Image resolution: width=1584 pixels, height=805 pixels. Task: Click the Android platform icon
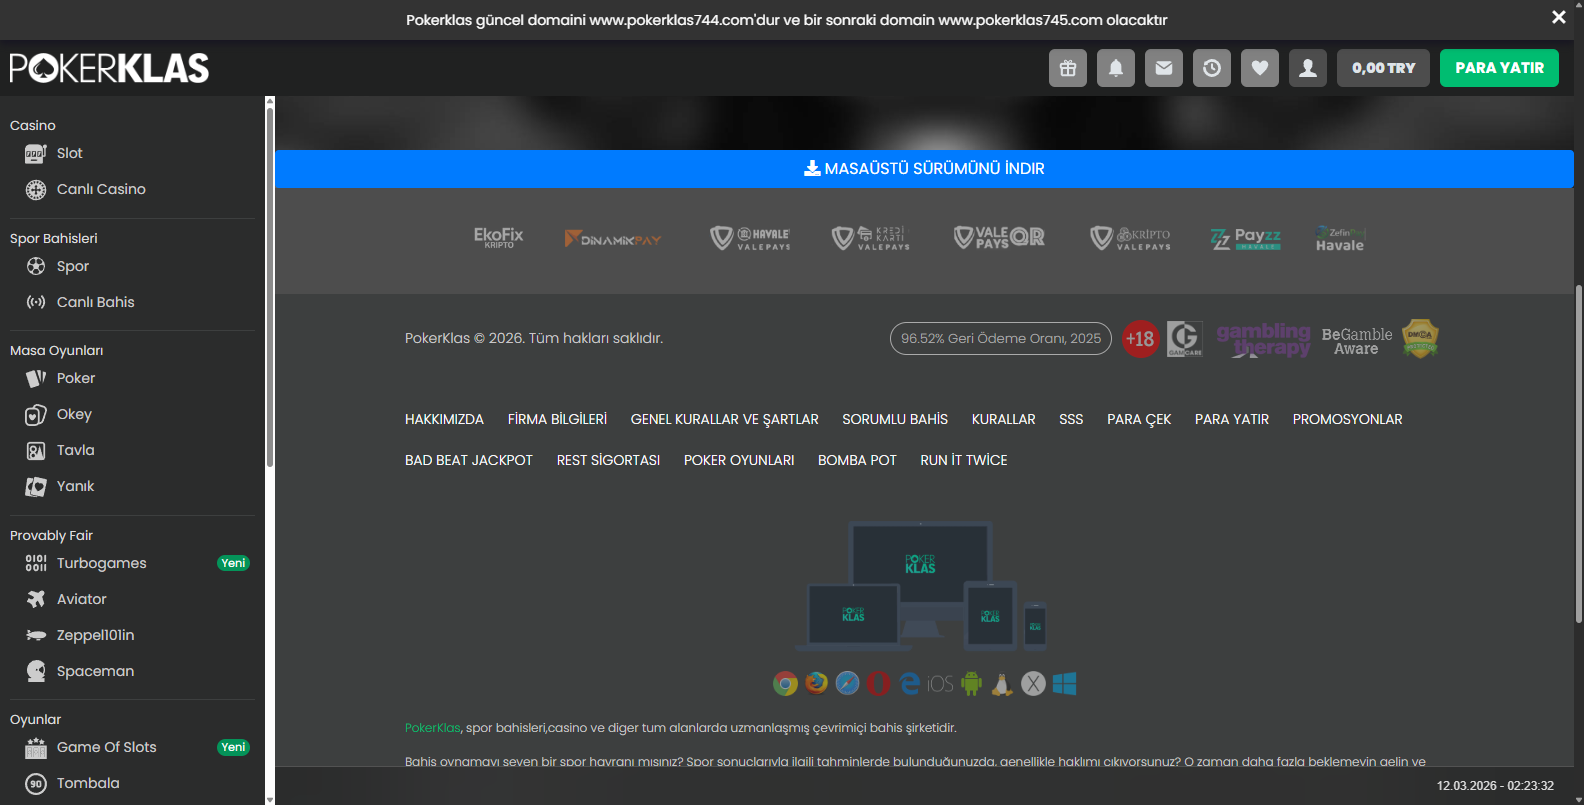pos(971,683)
